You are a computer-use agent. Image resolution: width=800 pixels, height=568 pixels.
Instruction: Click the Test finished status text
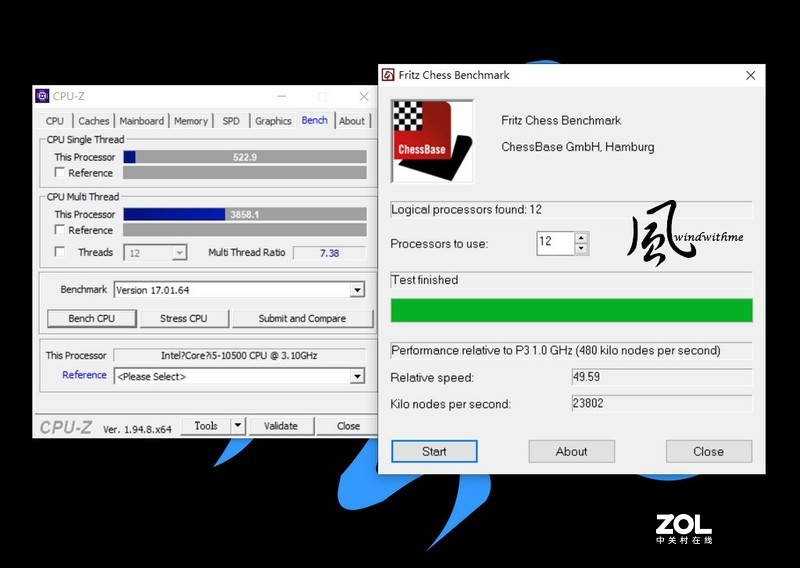pyautogui.click(x=424, y=280)
